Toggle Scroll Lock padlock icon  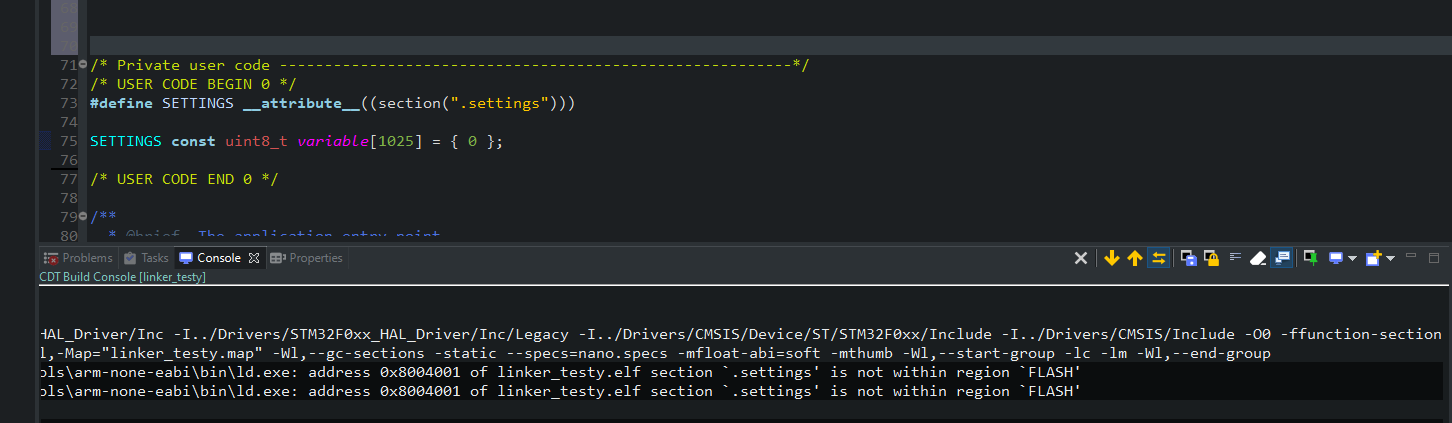(1211, 258)
